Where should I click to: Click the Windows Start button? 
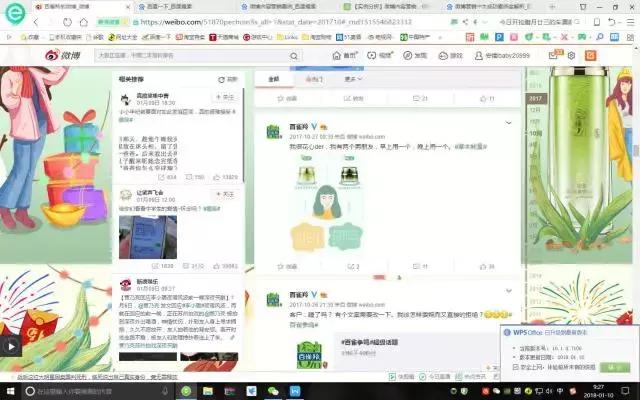pos(10,391)
